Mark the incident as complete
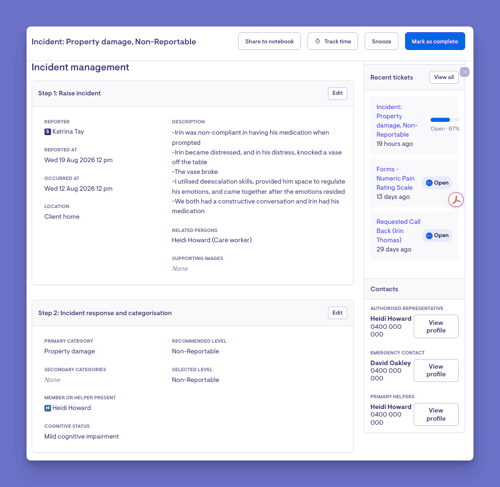The height and width of the screenshot is (487, 500). 435,41
